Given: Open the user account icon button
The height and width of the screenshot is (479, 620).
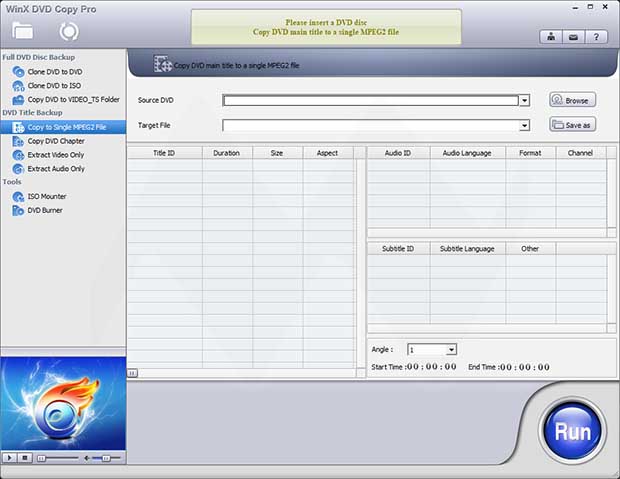Looking at the screenshot, I should (x=551, y=37).
